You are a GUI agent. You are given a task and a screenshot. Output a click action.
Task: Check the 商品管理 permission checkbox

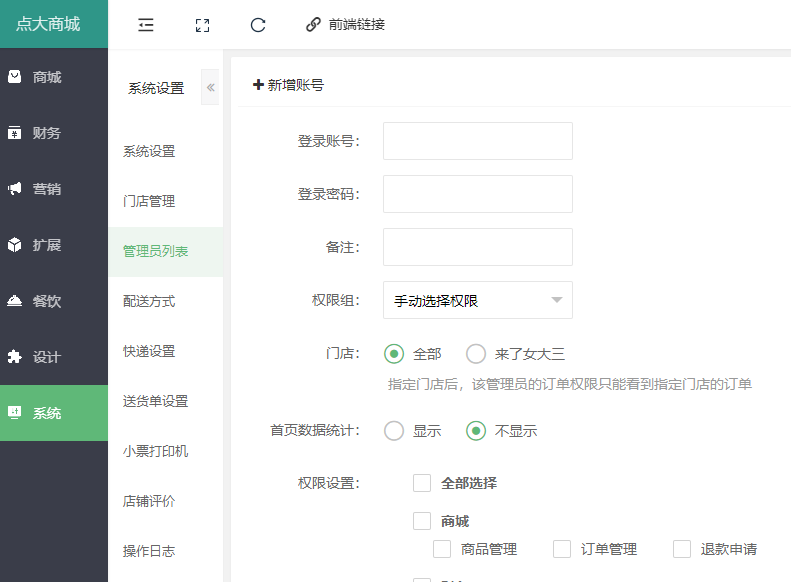[442, 549]
